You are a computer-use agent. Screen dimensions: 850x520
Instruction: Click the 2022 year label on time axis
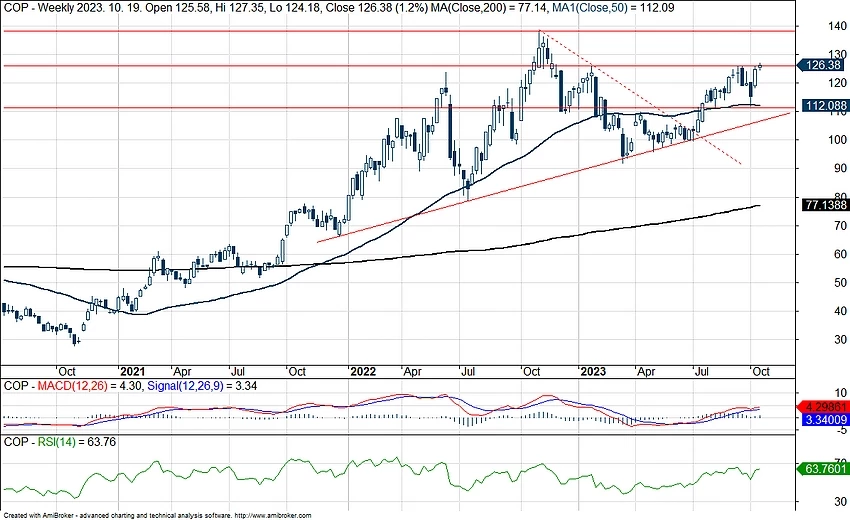pyautogui.click(x=363, y=371)
